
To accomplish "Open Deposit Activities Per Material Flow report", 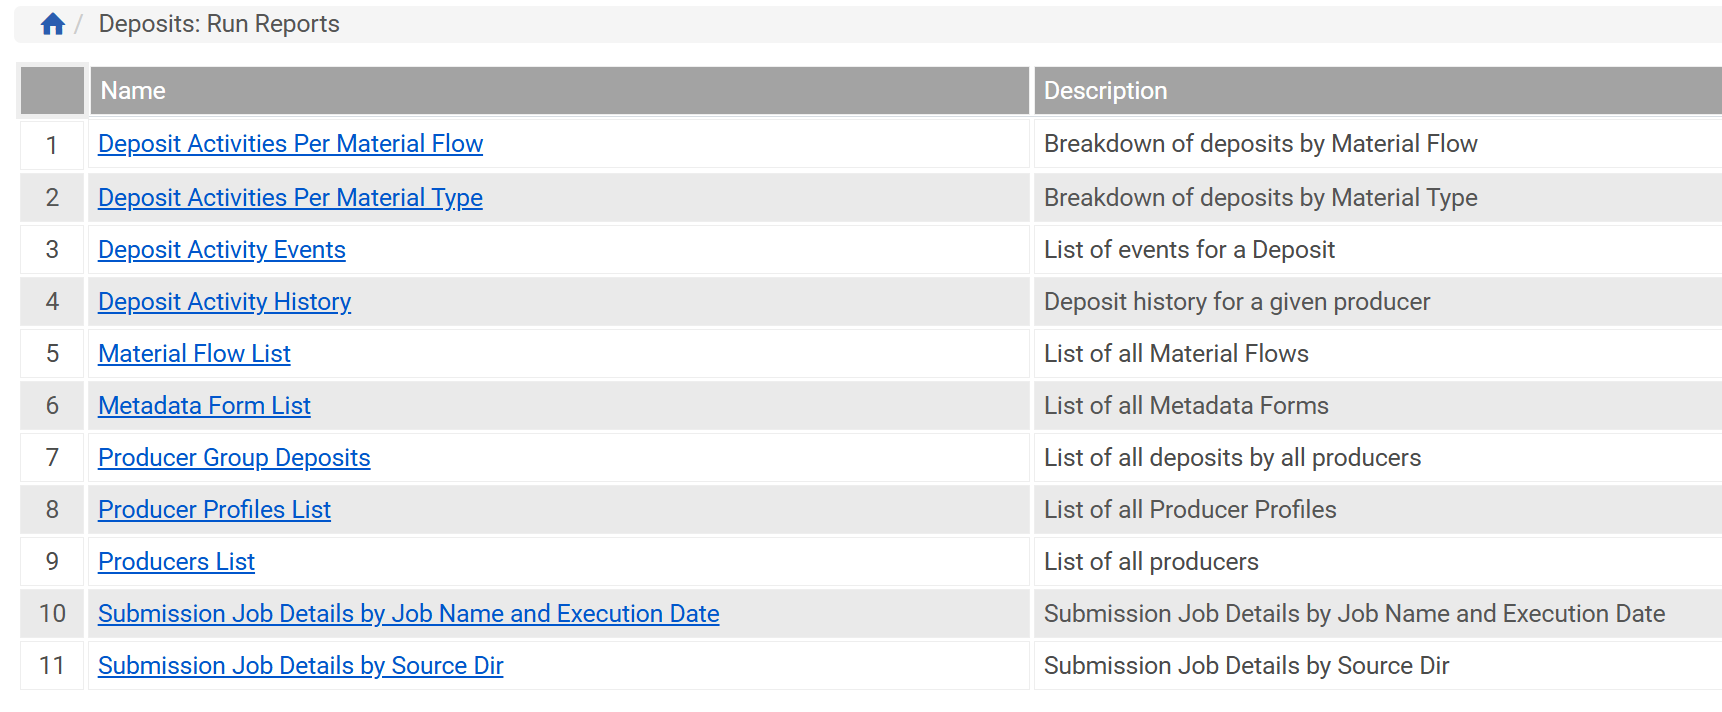I will (x=290, y=144).
